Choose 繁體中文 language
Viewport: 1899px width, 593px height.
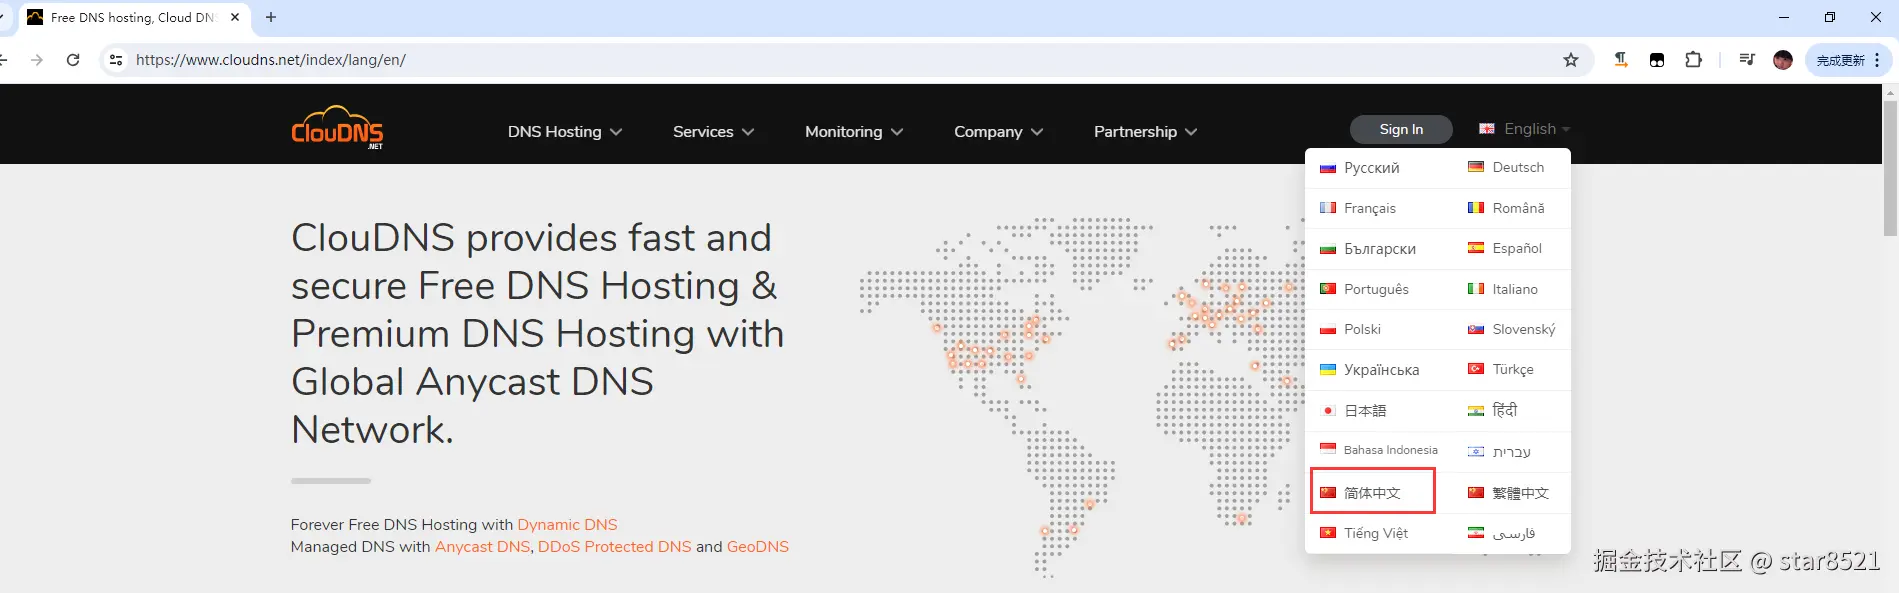click(x=1520, y=492)
